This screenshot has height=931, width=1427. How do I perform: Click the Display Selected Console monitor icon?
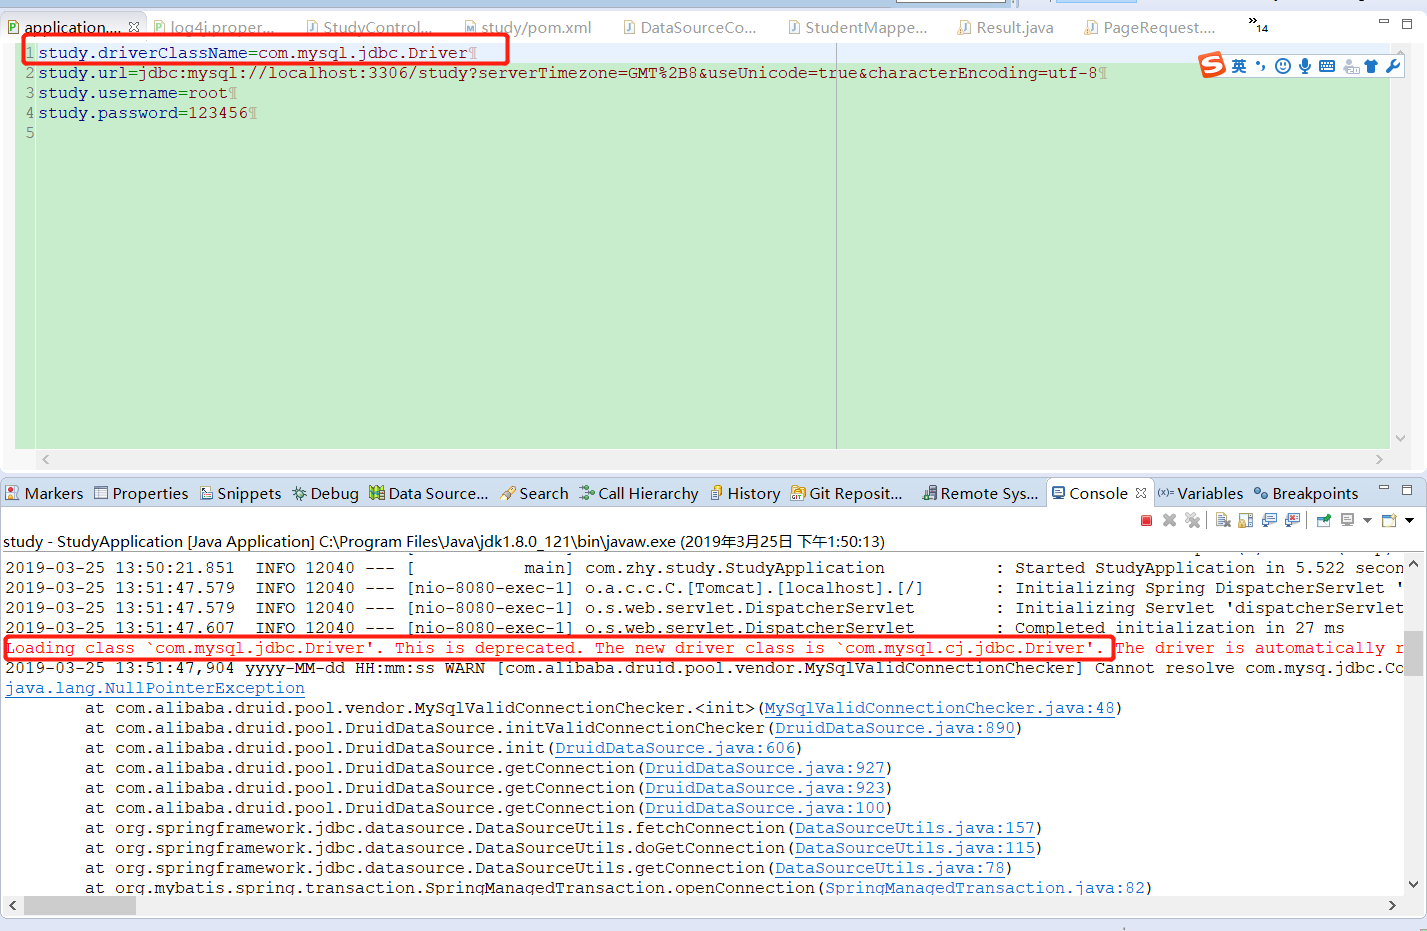coord(1347,520)
